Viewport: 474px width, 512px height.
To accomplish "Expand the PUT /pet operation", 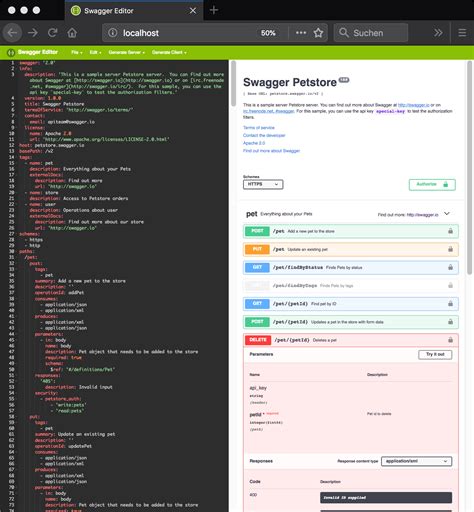I will (350, 249).
